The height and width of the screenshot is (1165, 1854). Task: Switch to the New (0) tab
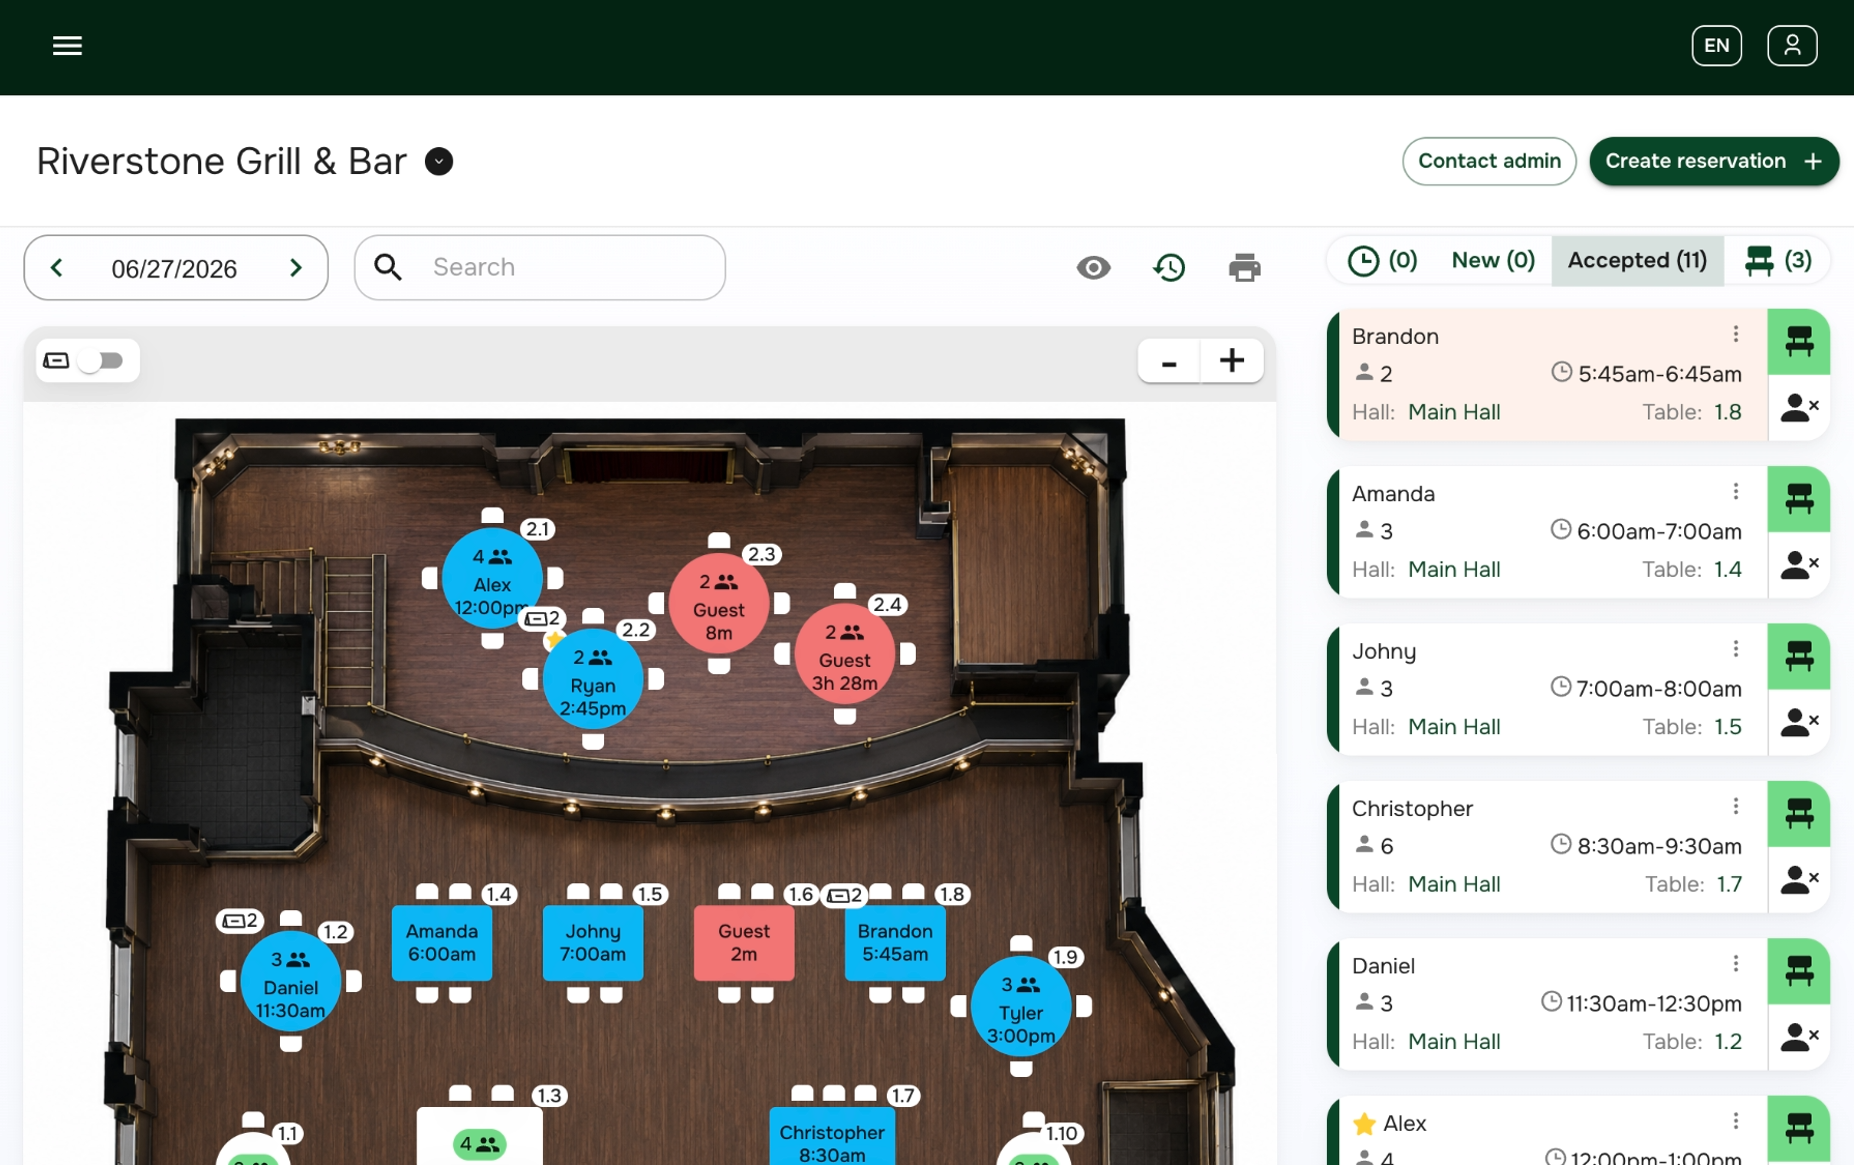[1492, 261]
